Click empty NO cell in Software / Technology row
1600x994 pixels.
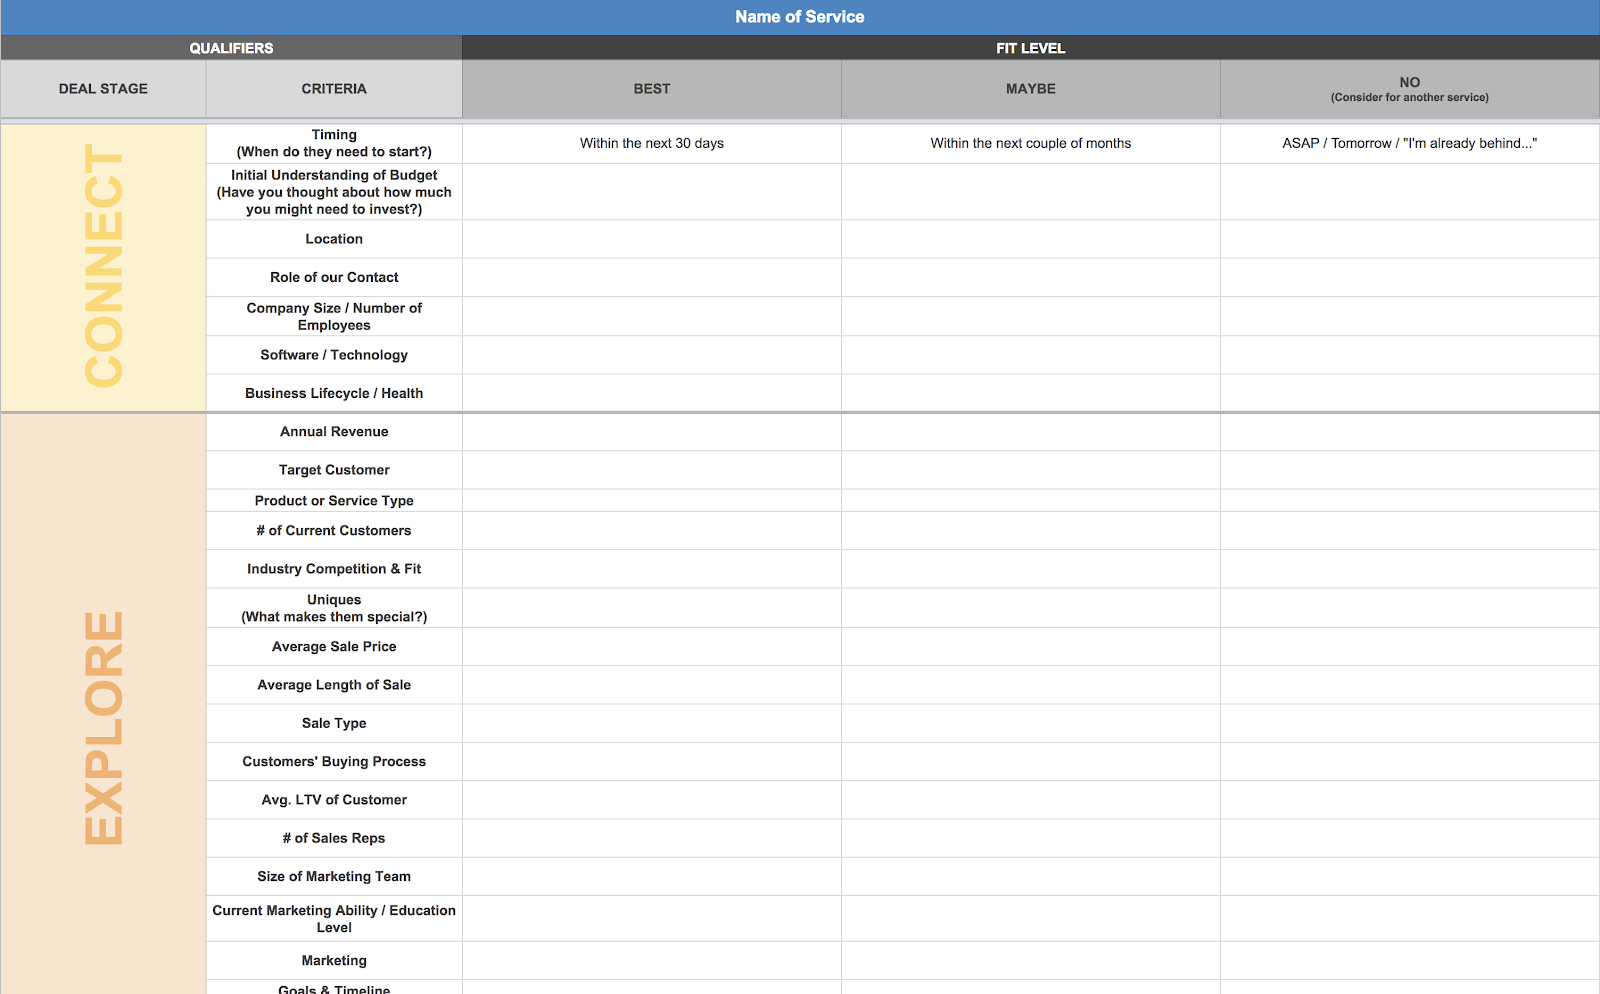click(x=1410, y=355)
